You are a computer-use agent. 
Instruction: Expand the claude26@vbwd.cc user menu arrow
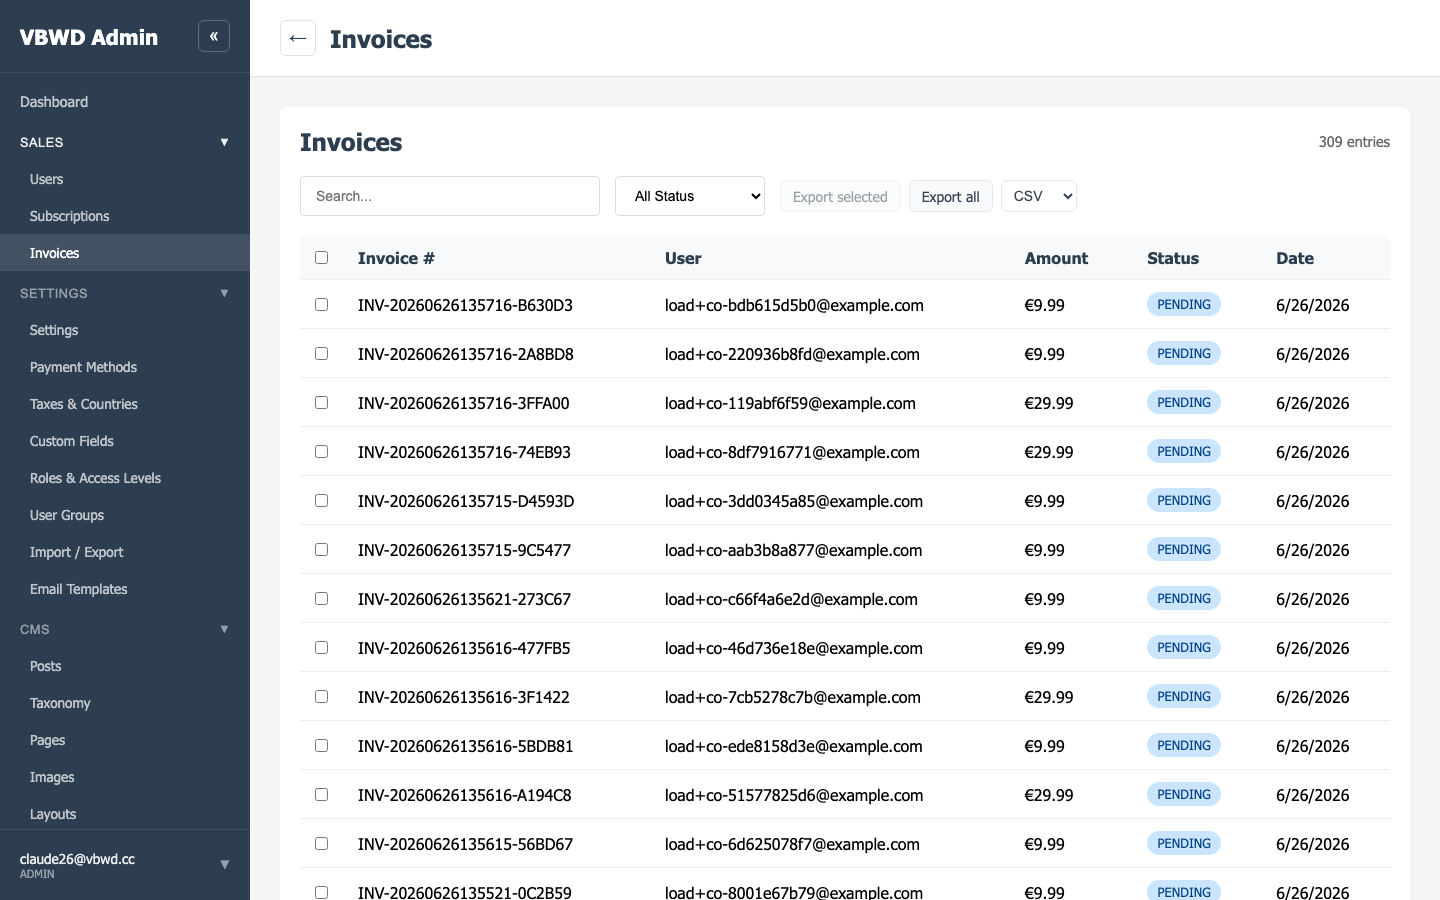[x=224, y=864]
